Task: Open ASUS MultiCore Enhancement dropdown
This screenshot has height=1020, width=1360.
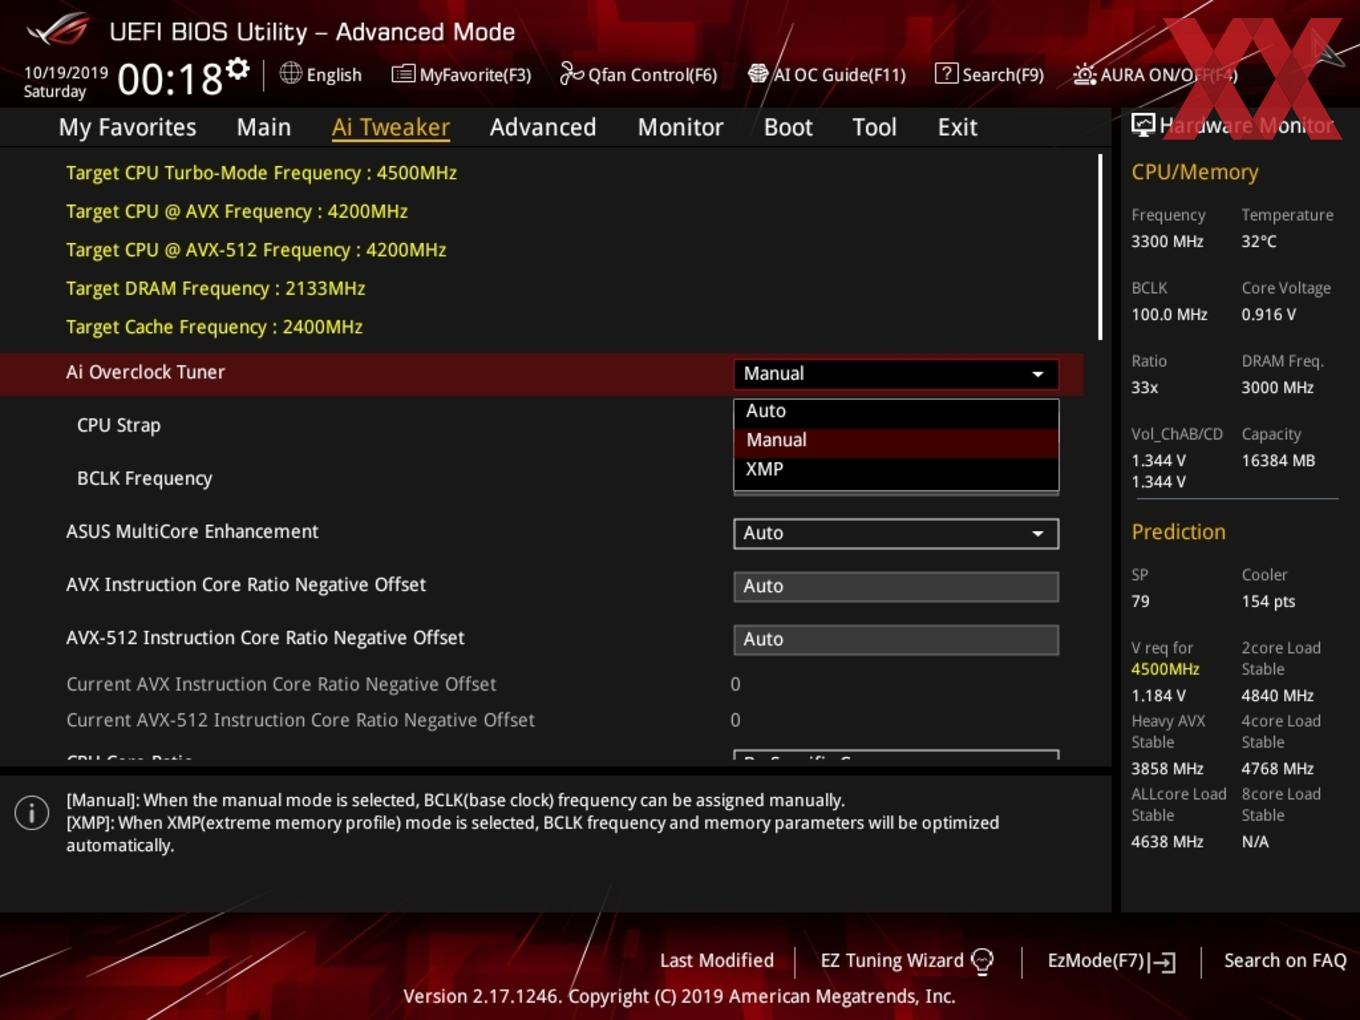Action: (895, 533)
